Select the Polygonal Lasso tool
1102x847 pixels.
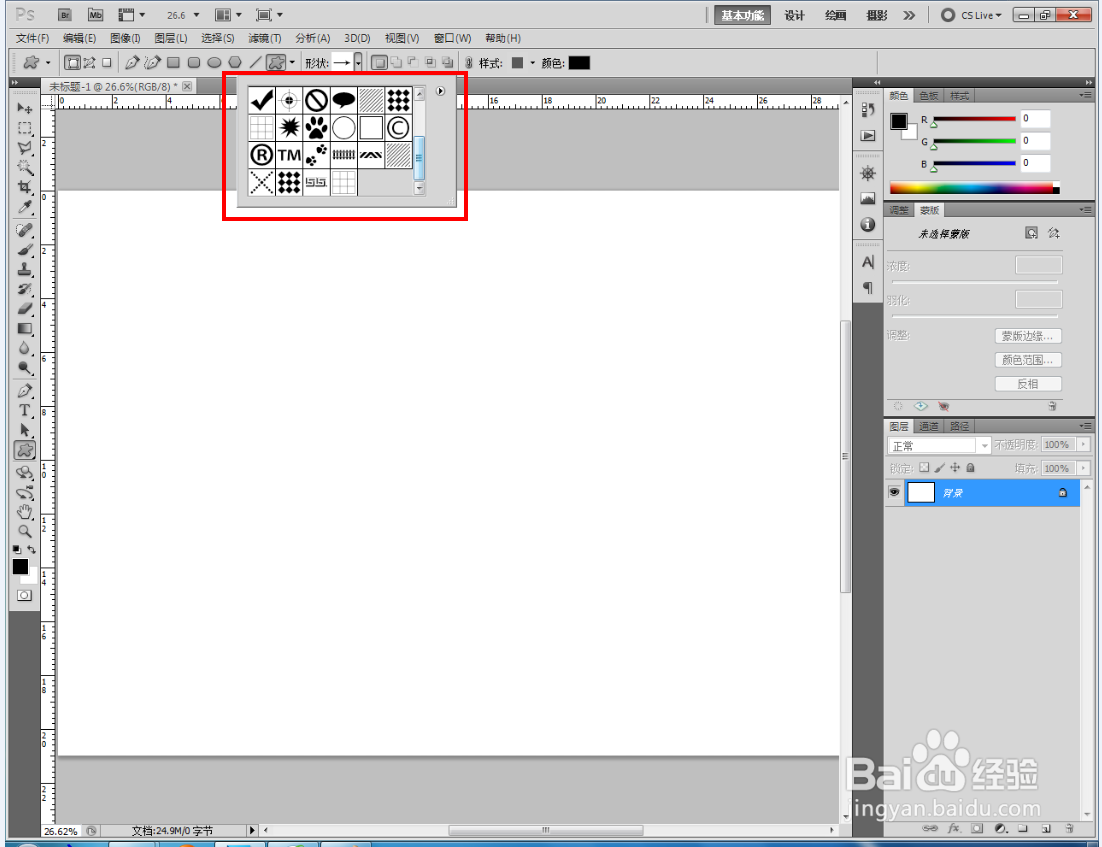[25, 148]
